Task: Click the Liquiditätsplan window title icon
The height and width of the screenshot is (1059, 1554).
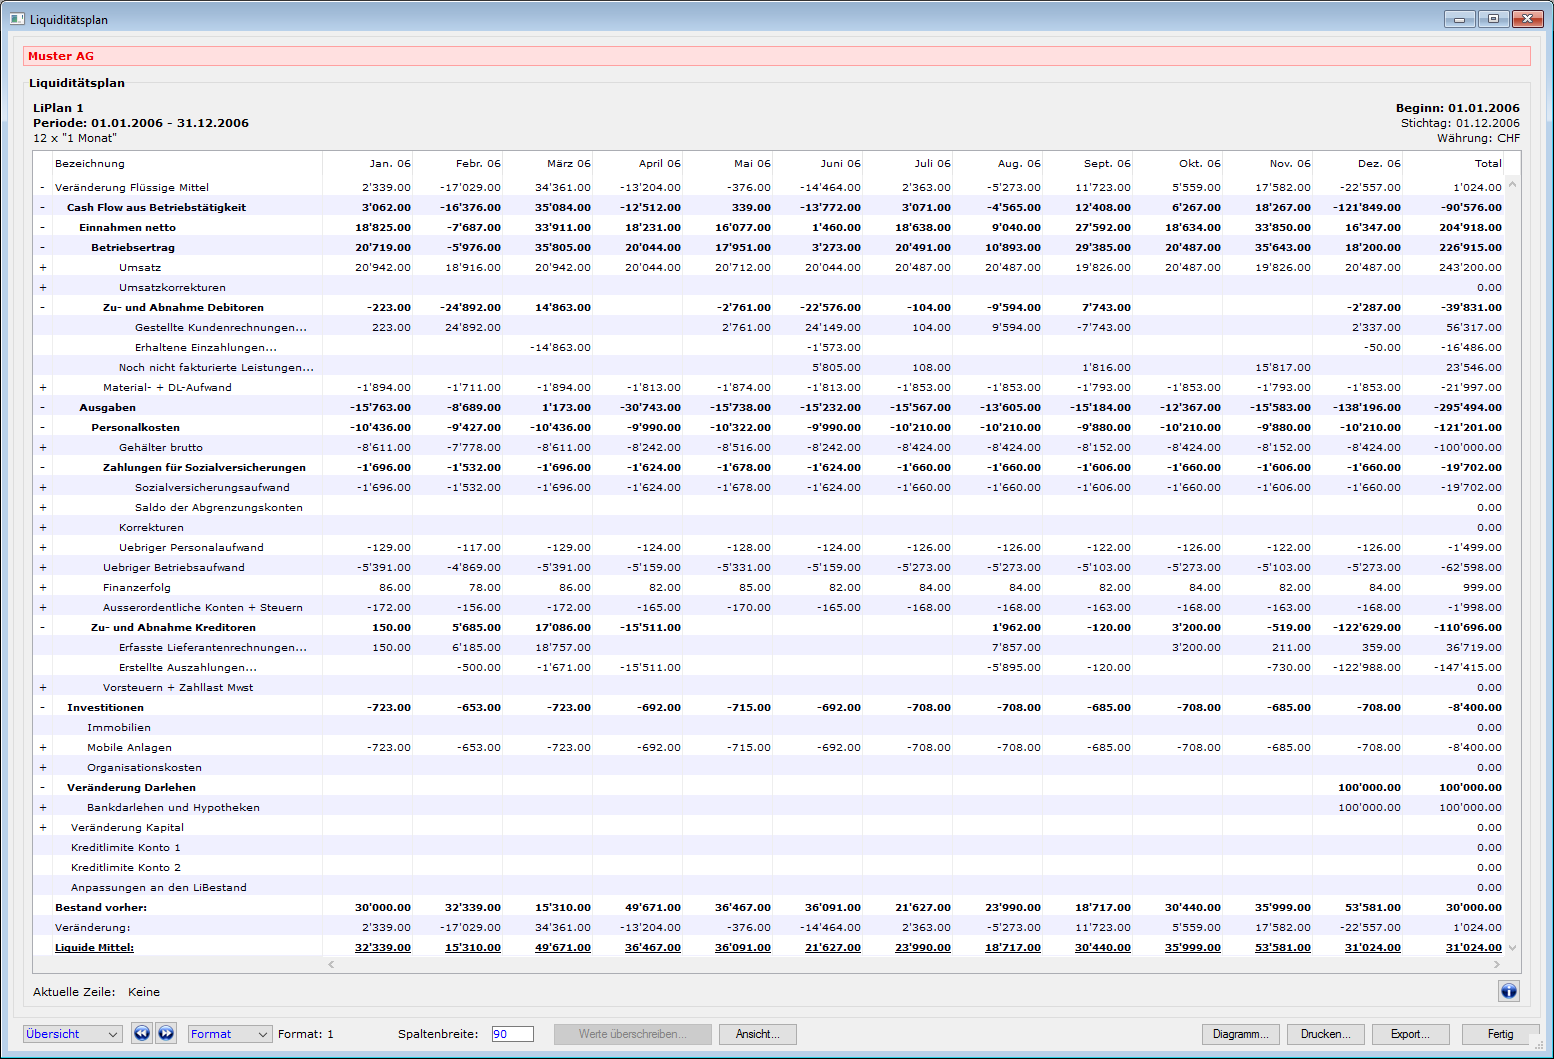Action: [x=17, y=19]
